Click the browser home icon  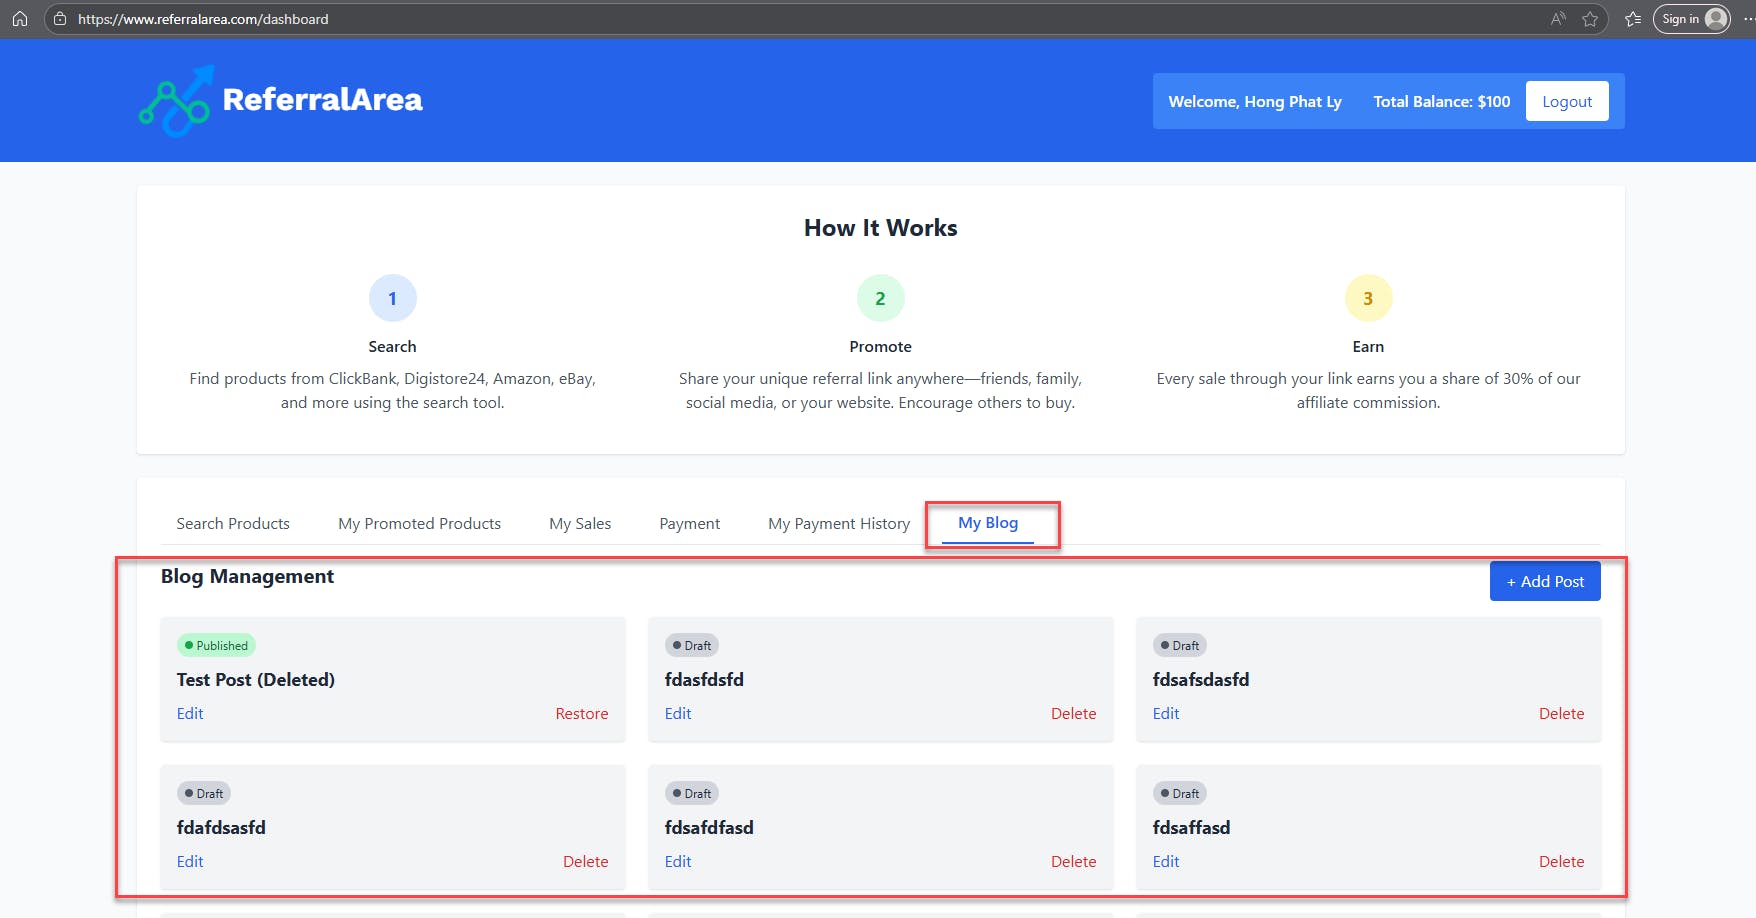[19, 19]
